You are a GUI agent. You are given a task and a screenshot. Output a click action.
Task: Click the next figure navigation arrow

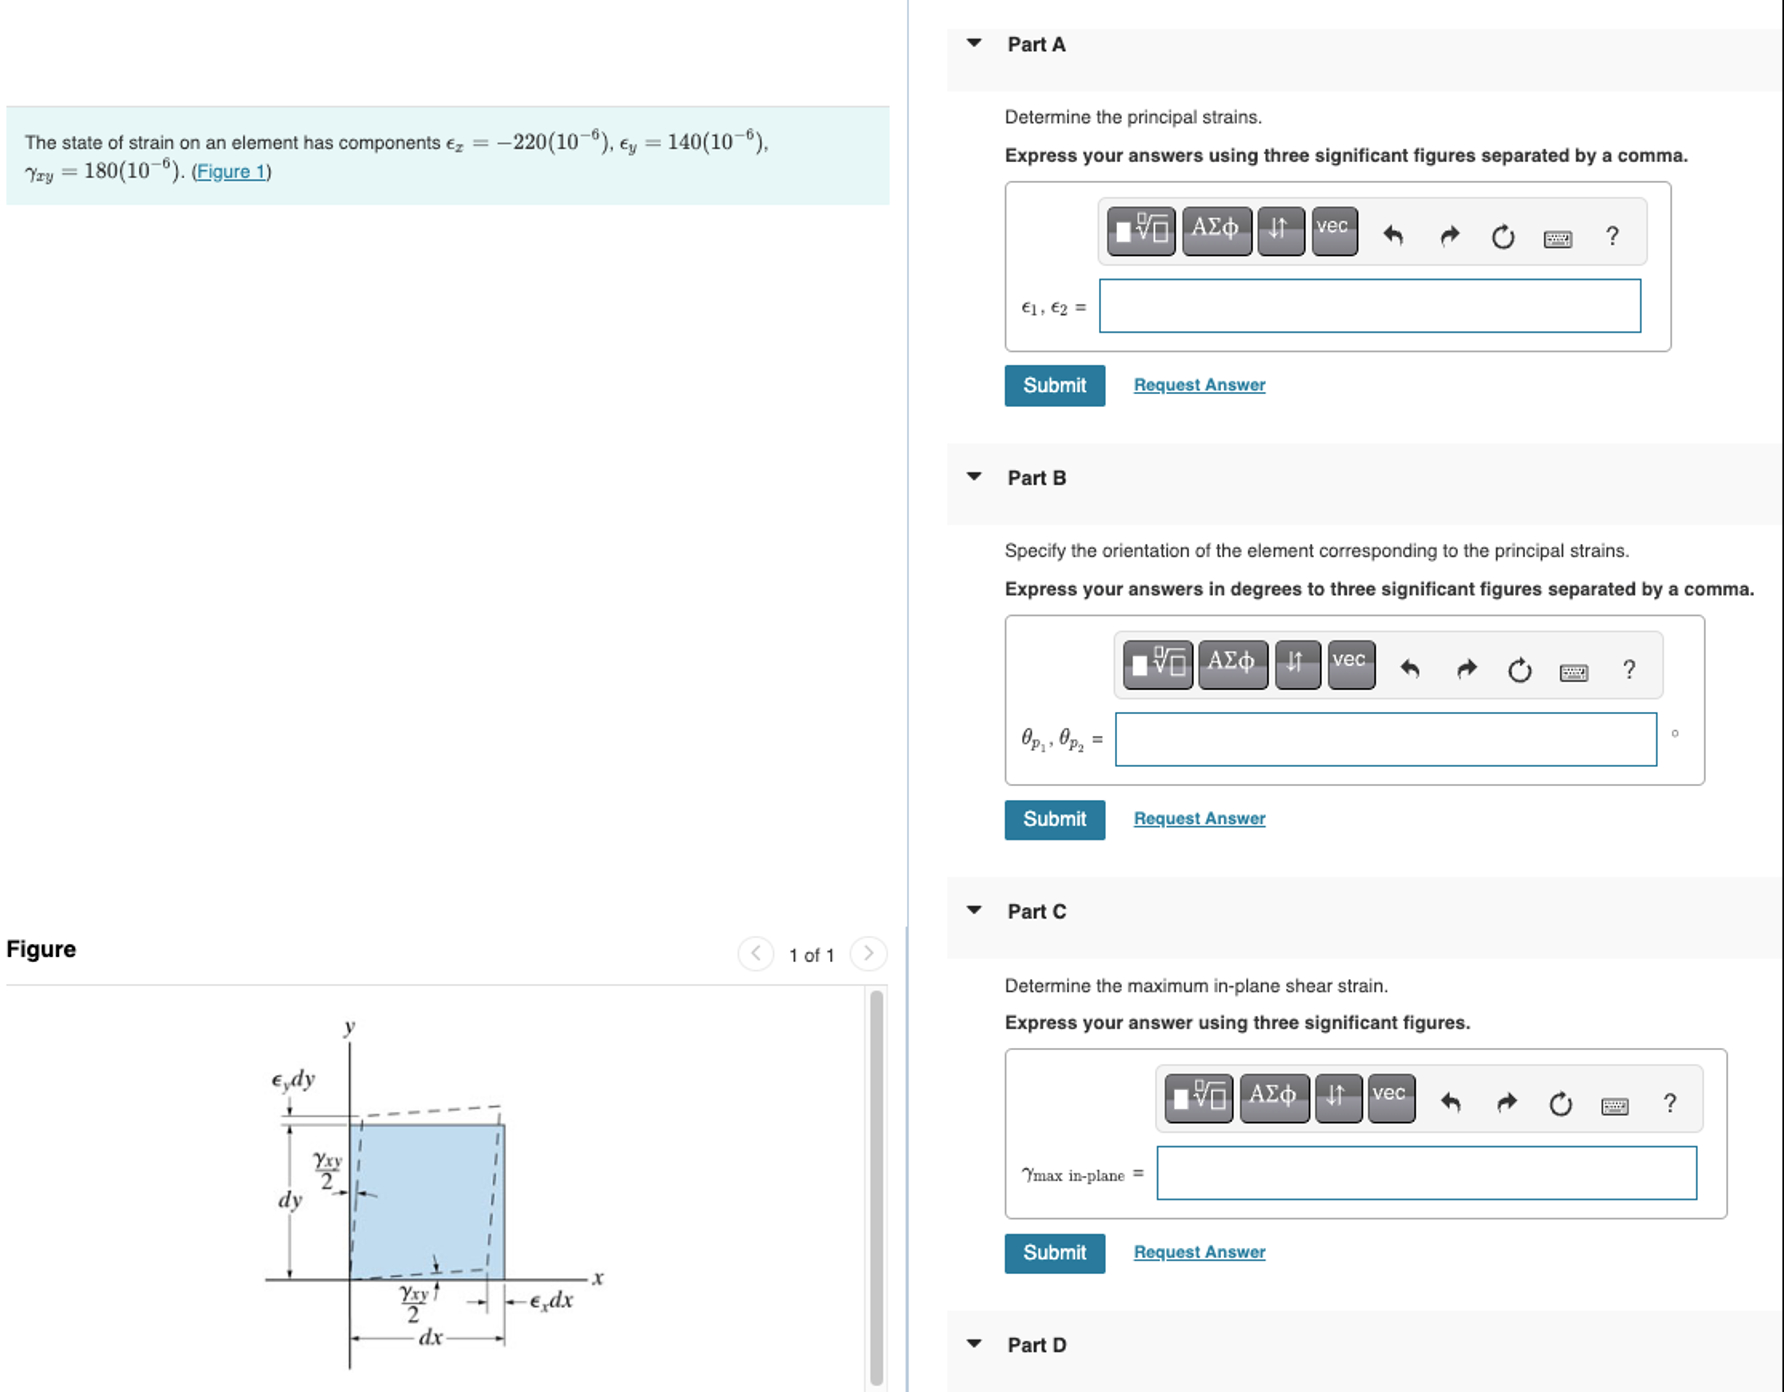point(868,954)
